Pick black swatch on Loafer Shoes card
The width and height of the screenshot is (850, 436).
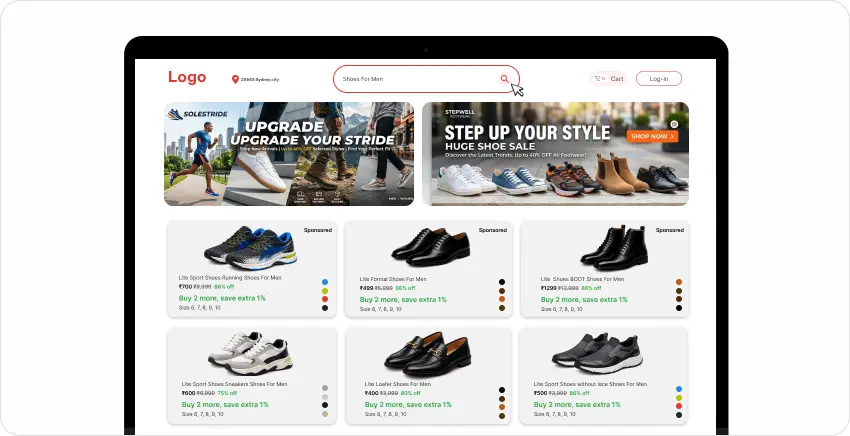click(502, 390)
